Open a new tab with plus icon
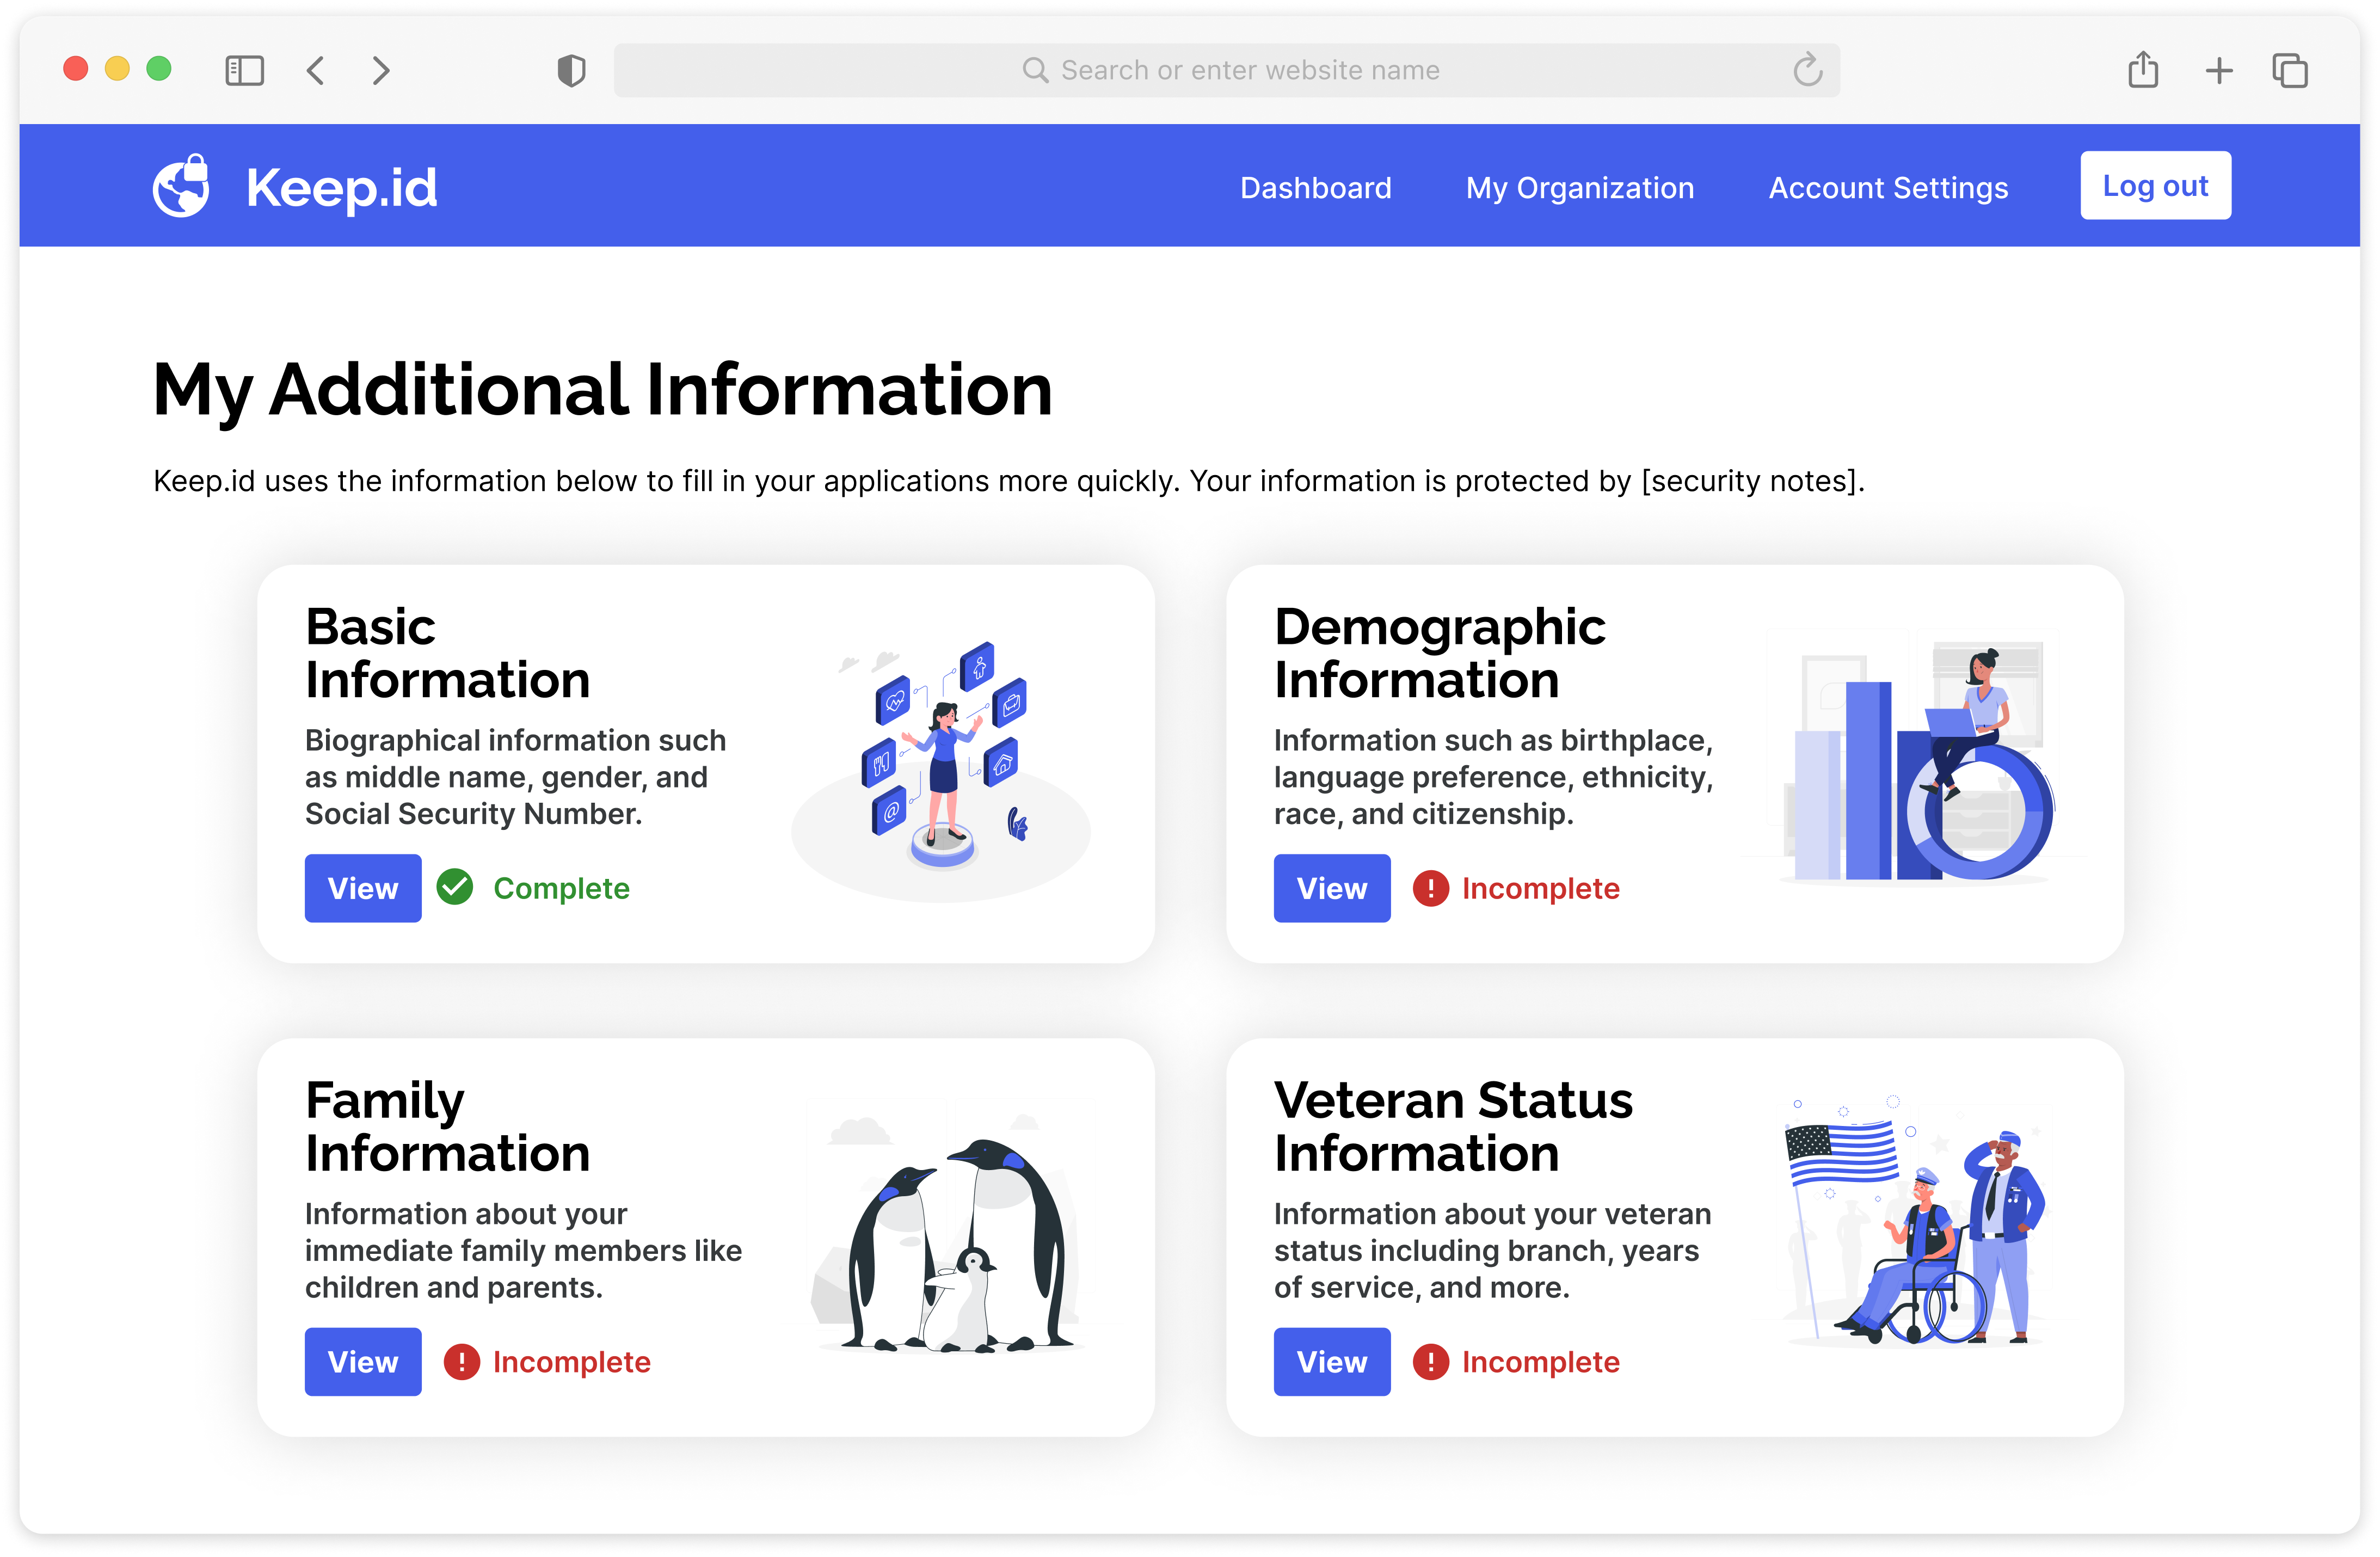2380x1557 pixels. click(x=2219, y=70)
